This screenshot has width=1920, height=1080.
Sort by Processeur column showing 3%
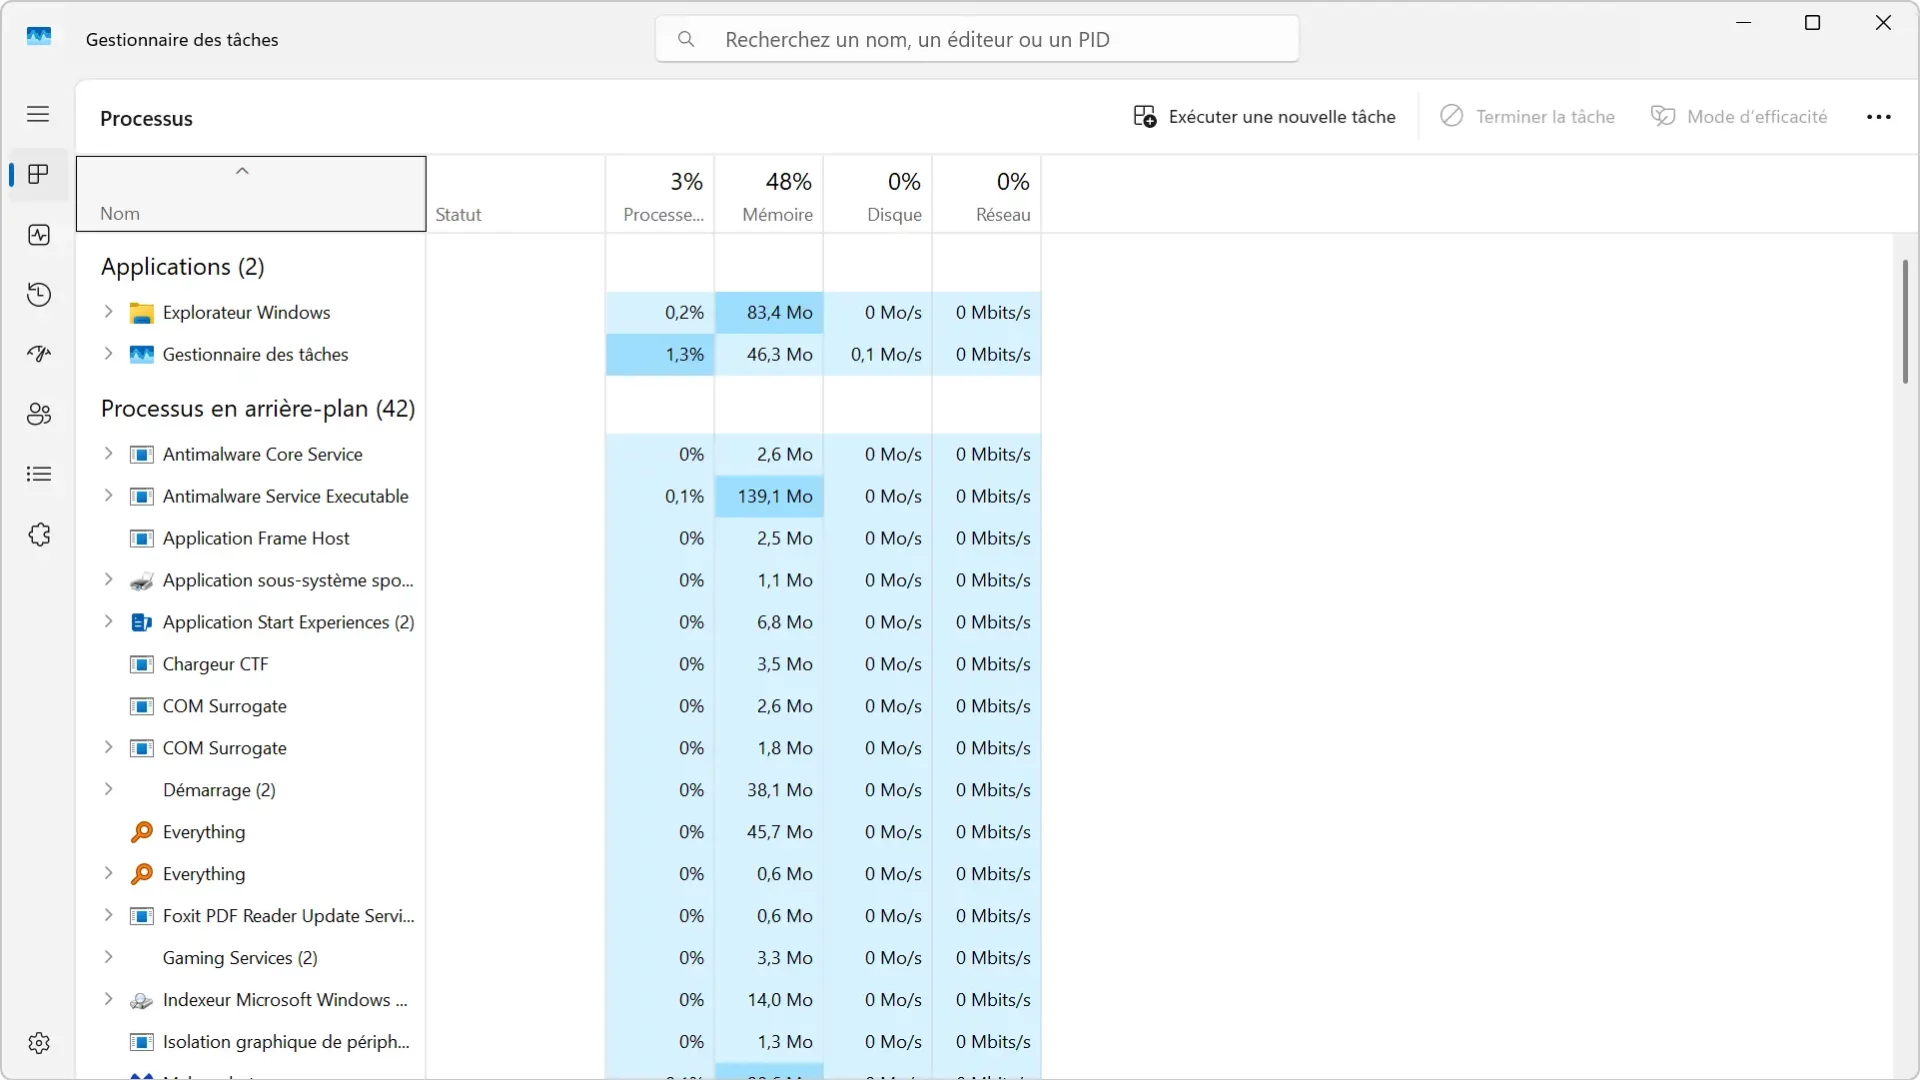pos(660,194)
